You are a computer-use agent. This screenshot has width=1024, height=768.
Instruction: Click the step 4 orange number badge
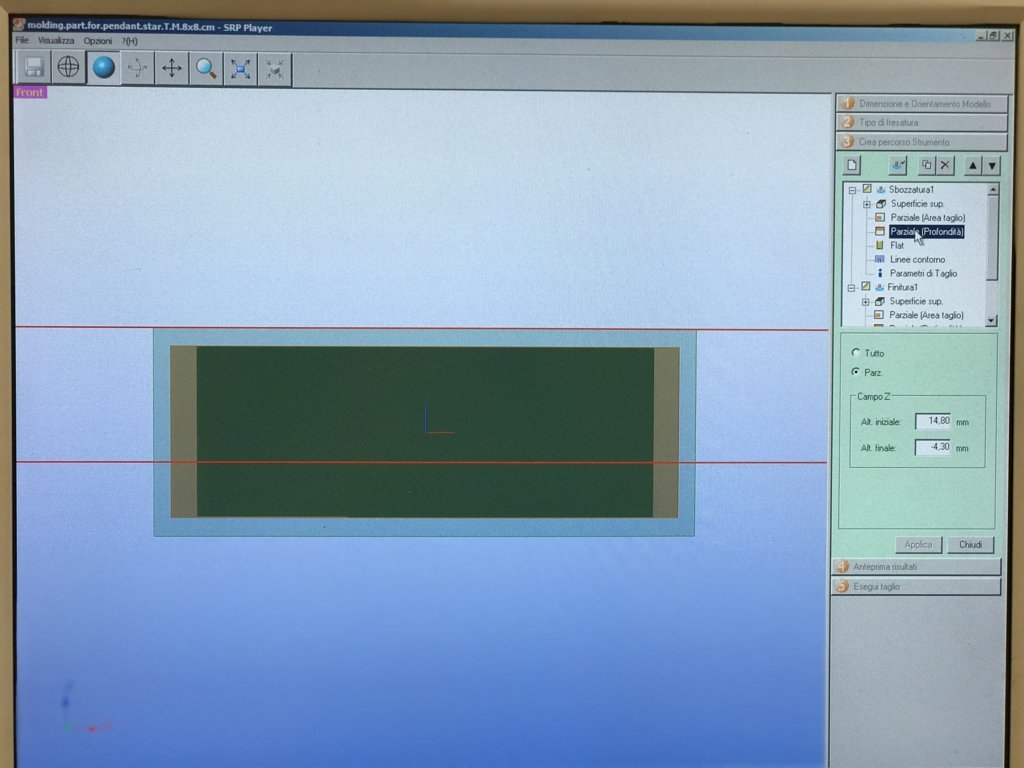842,566
